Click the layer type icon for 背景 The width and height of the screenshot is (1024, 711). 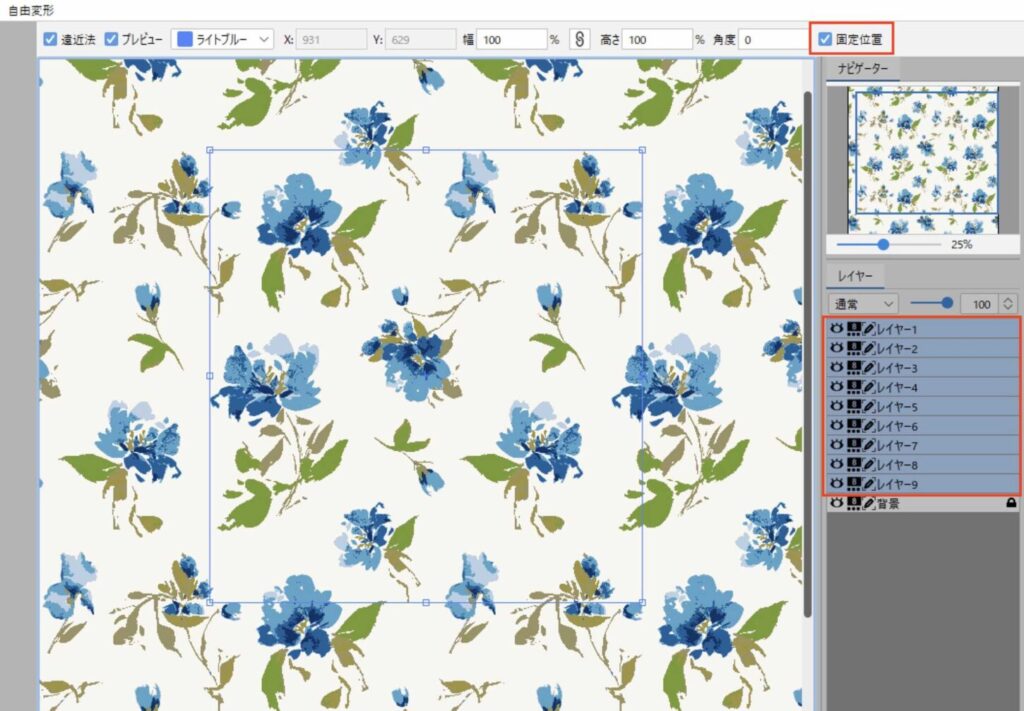tap(854, 503)
